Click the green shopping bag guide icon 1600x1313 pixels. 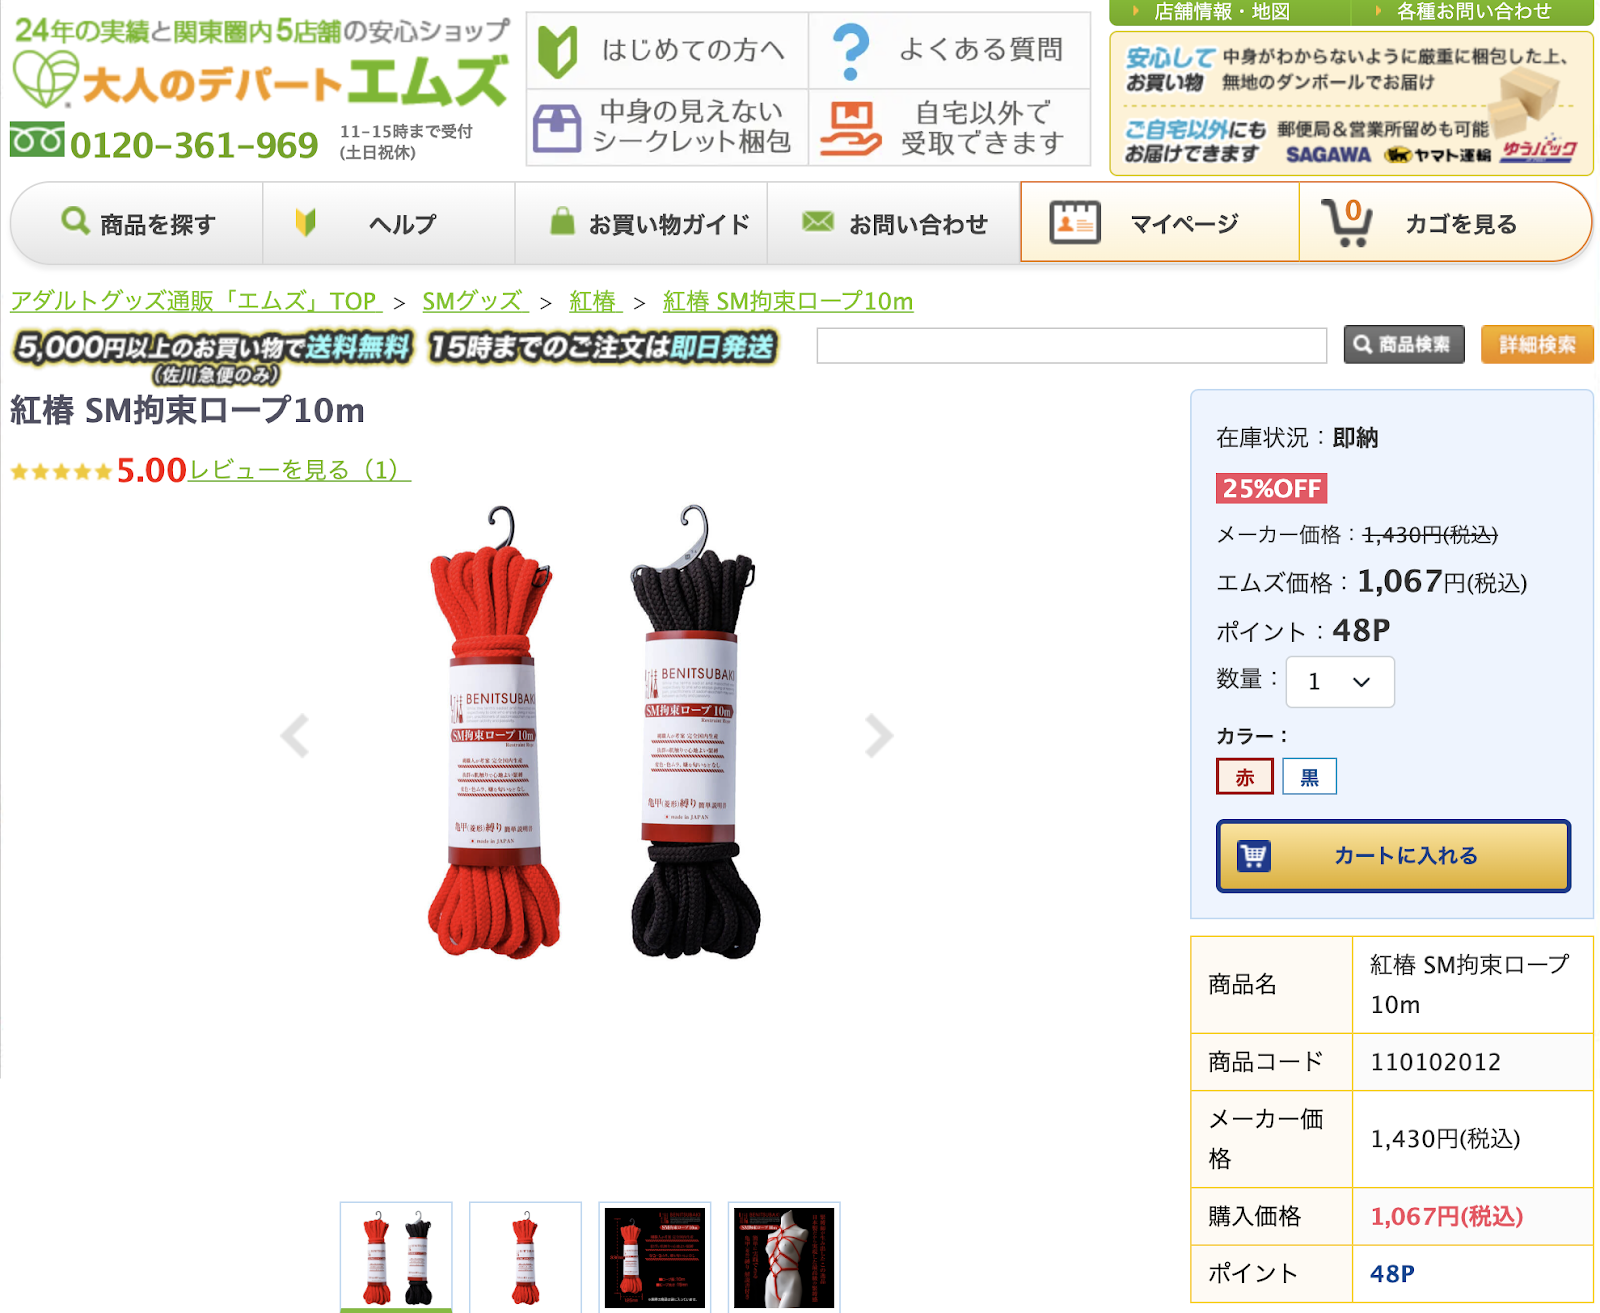(x=563, y=220)
